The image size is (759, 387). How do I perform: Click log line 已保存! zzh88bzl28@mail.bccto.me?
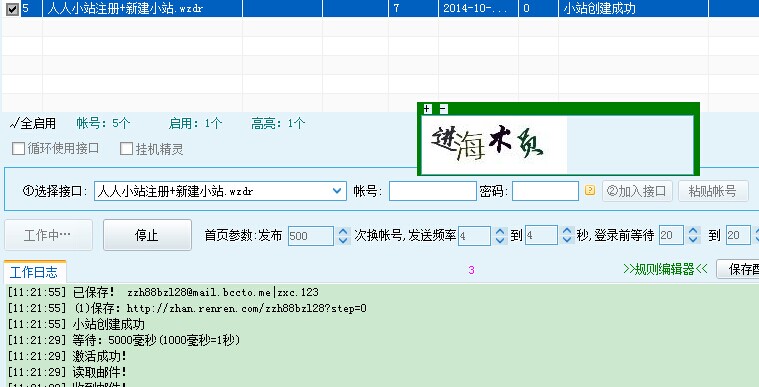click(163, 292)
